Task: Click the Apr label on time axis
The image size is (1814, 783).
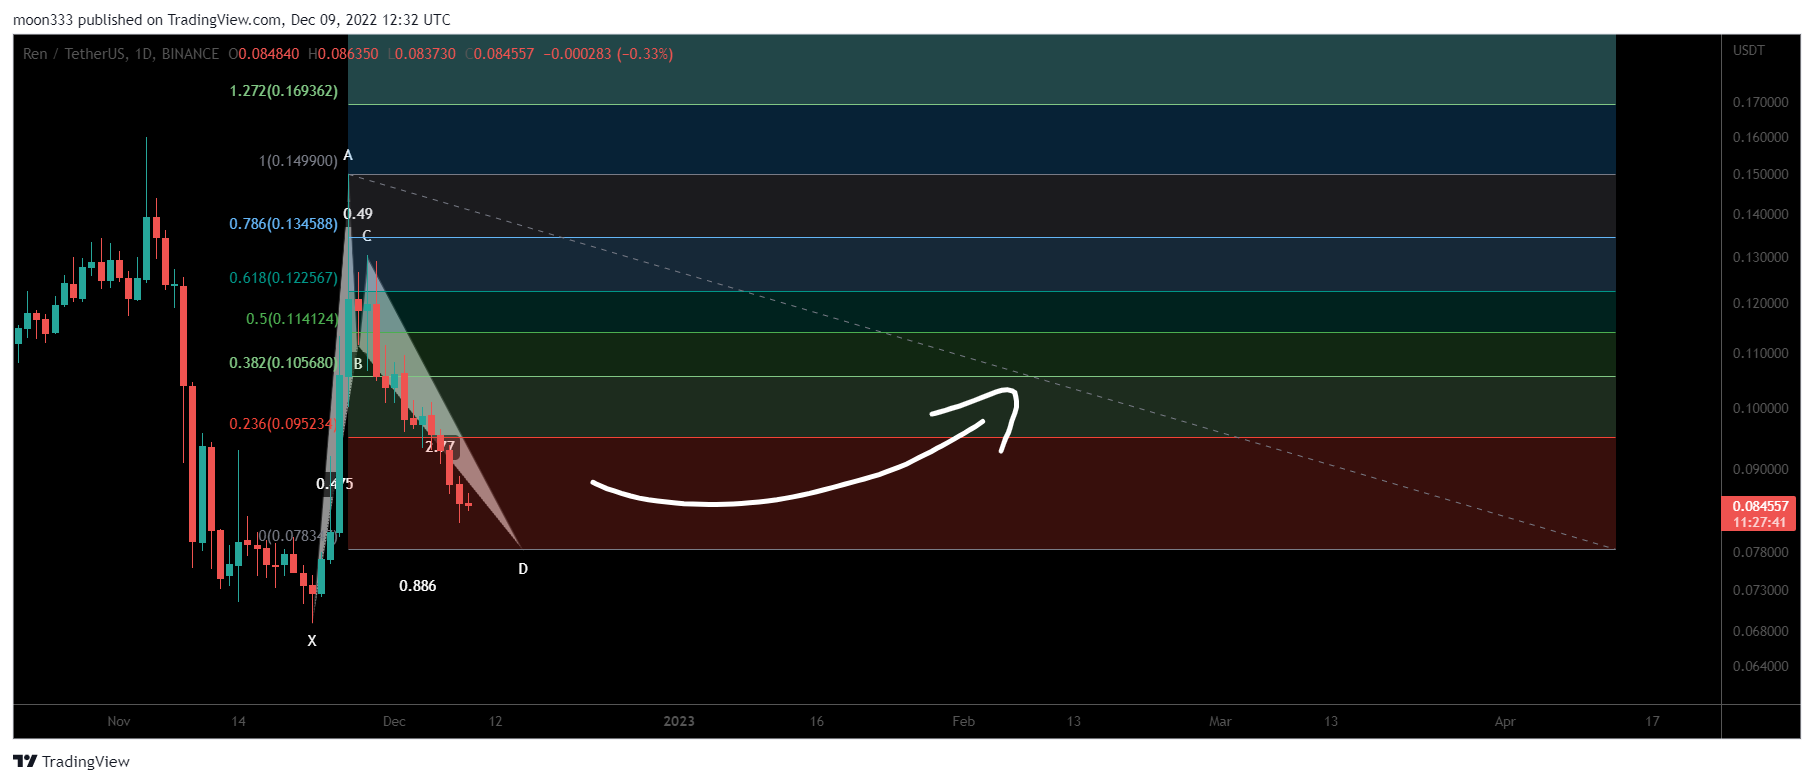Action: coord(1505,721)
